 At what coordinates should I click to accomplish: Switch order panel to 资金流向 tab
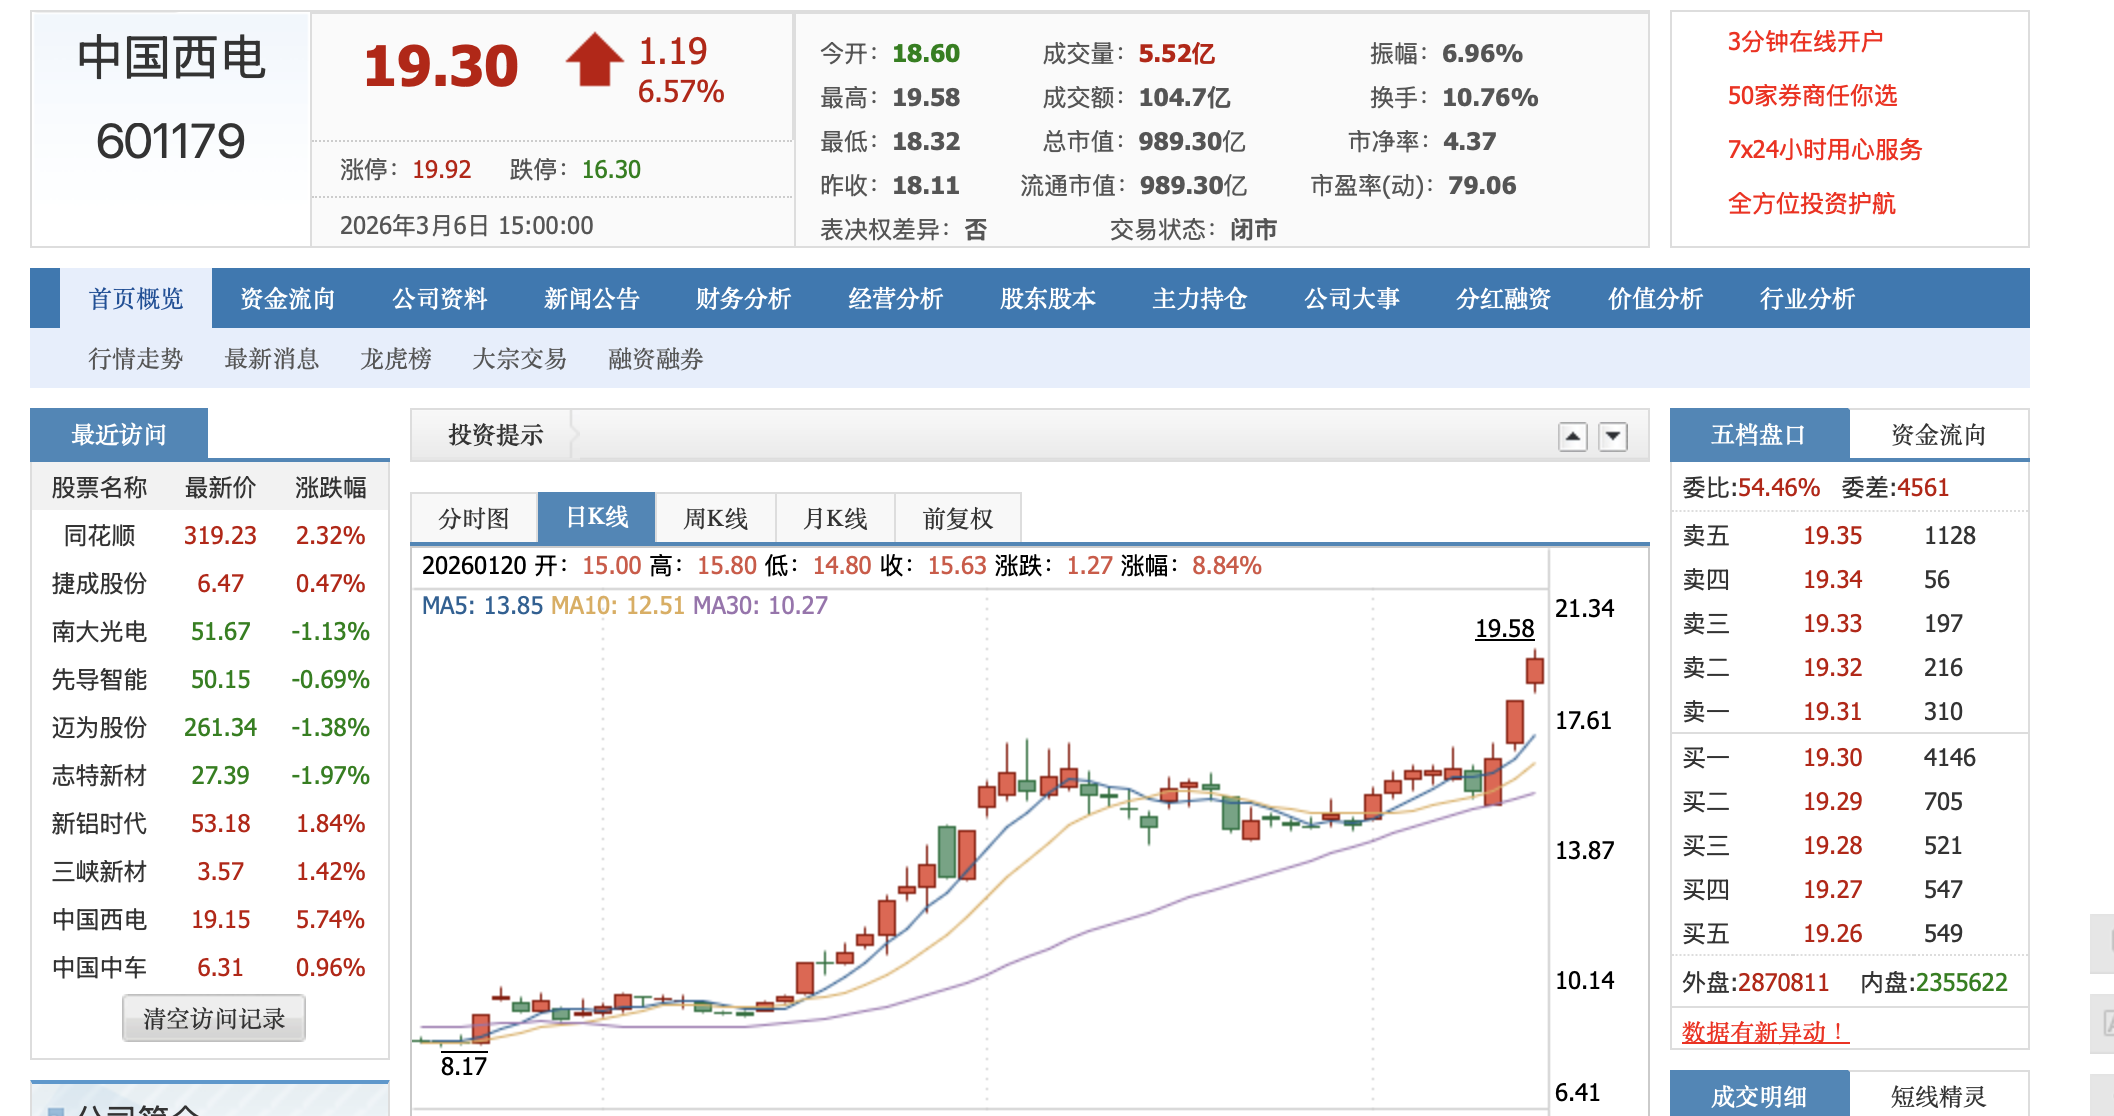(1937, 434)
